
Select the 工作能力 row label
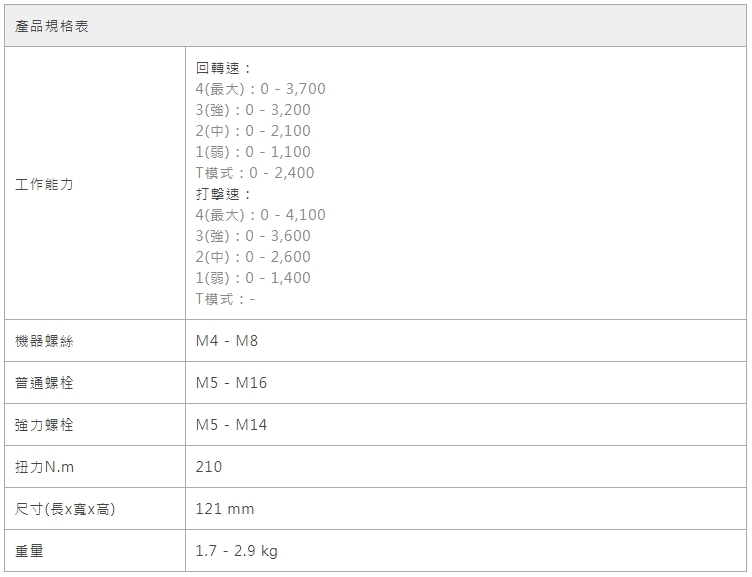(44, 185)
